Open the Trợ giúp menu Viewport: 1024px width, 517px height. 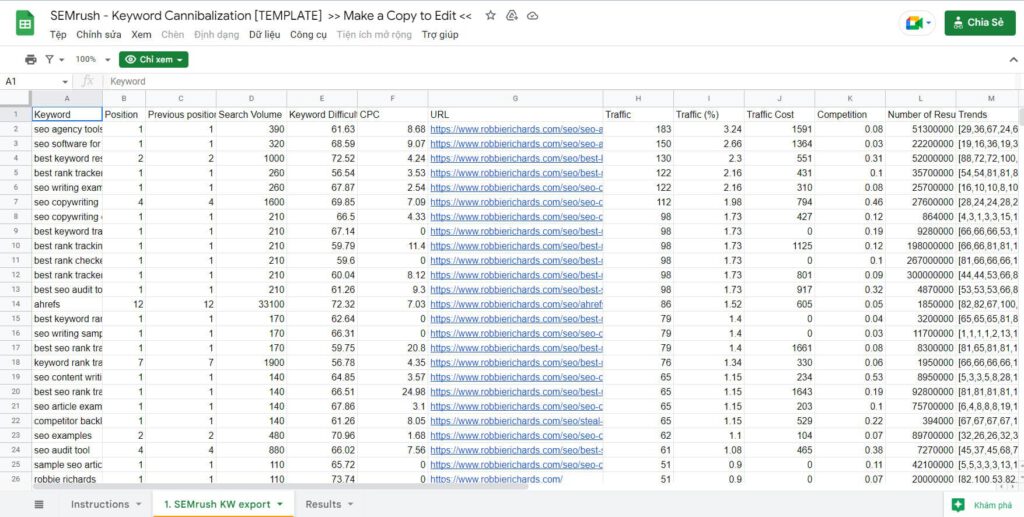click(x=440, y=35)
